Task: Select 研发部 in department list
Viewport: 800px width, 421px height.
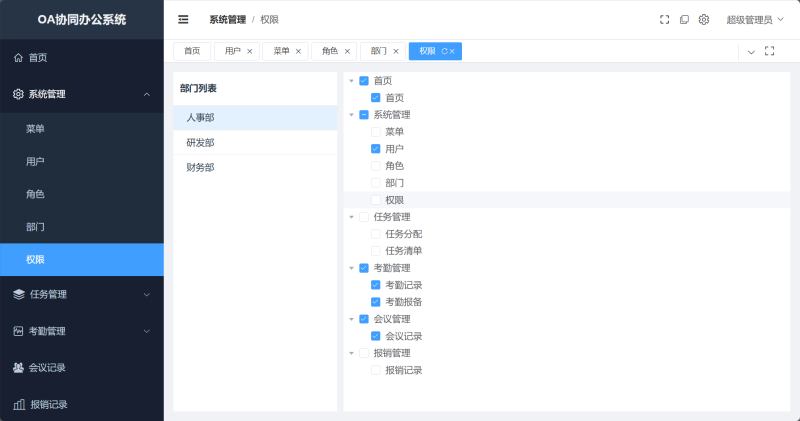Action: [x=255, y=142]
